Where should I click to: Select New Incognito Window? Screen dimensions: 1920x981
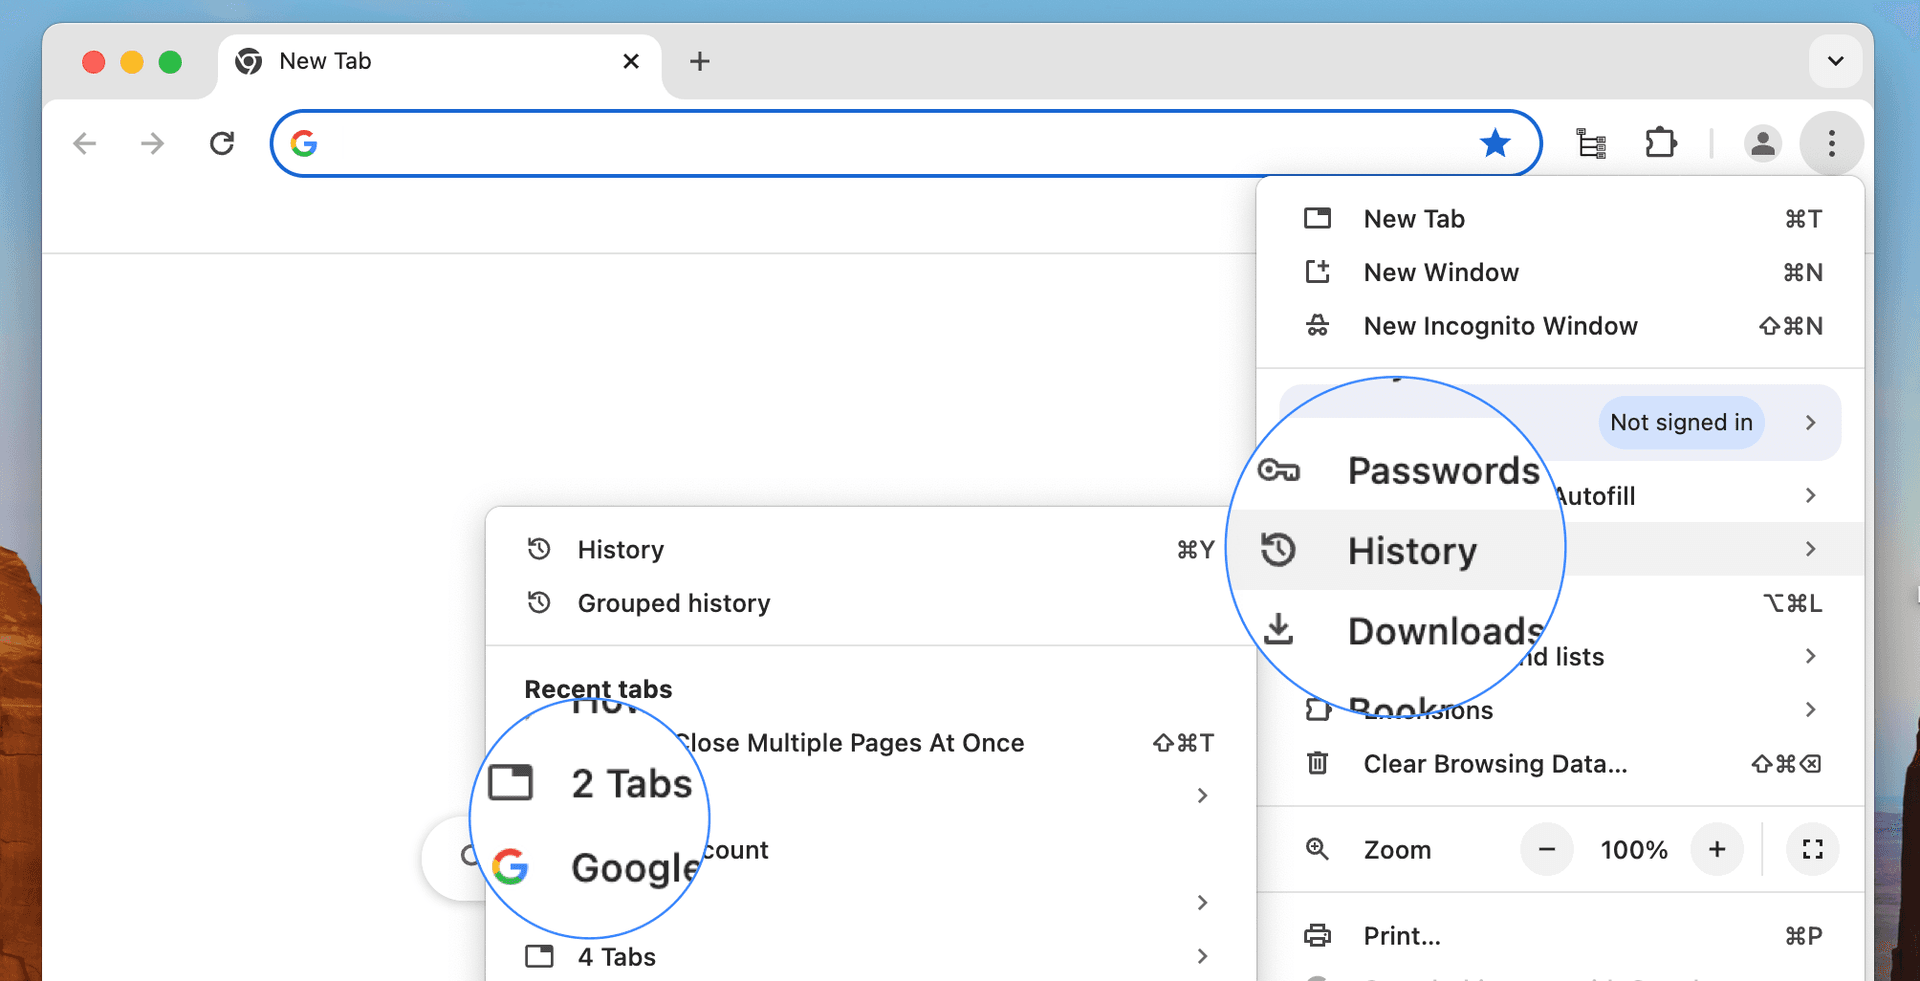[1500, 325]
